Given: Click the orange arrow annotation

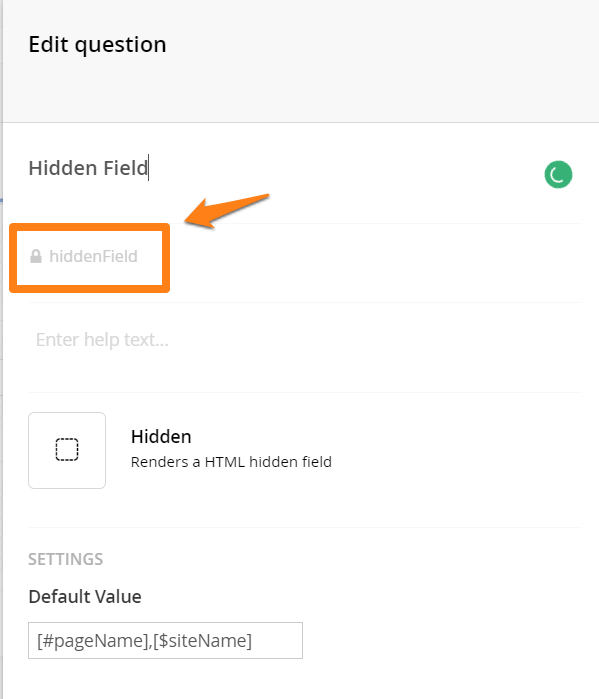Looking at the screenshot, I should tap(227, 210).
